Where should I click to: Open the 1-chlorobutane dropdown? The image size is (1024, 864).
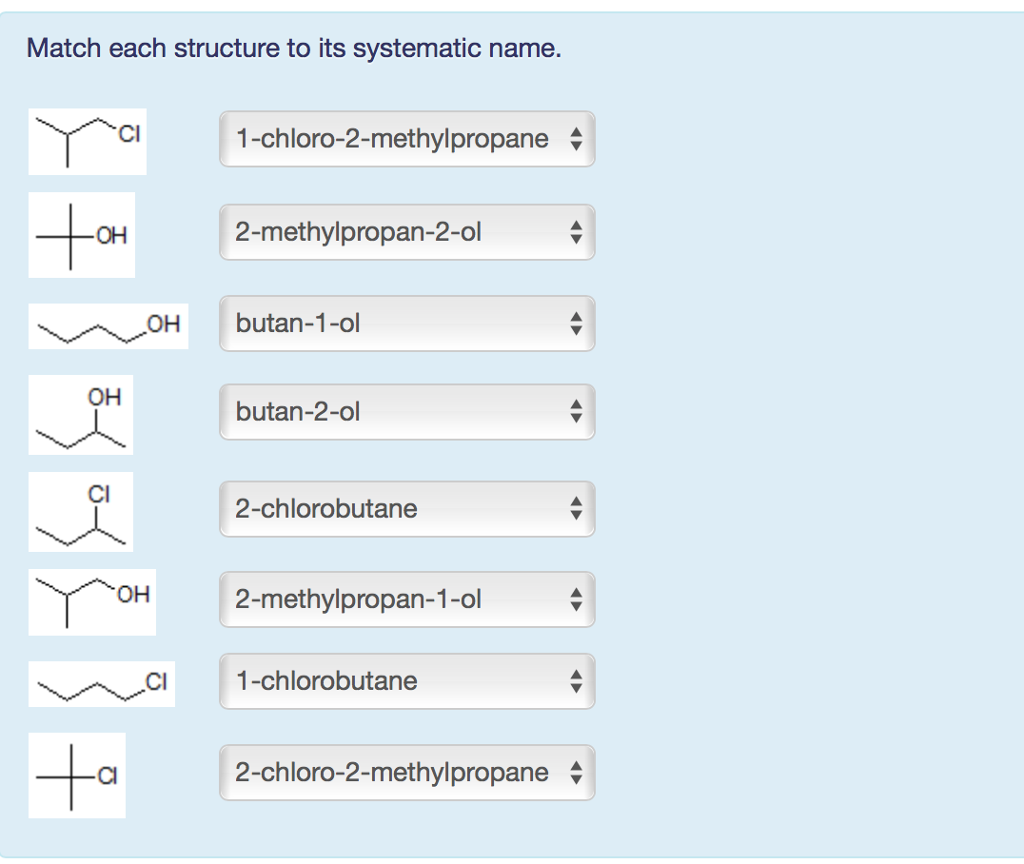coord(407,681)
